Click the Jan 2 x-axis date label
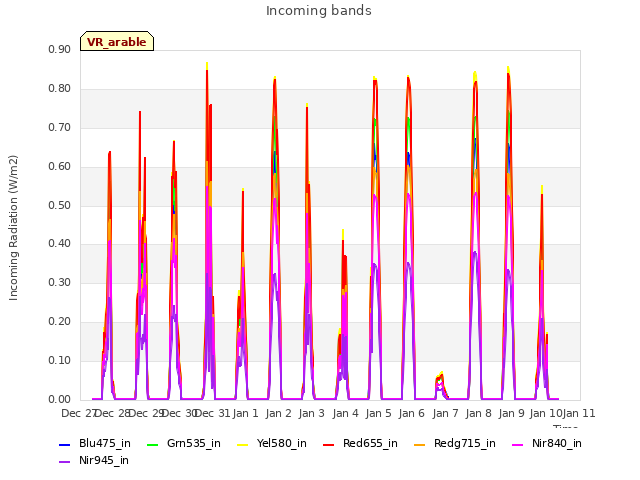 279,413
